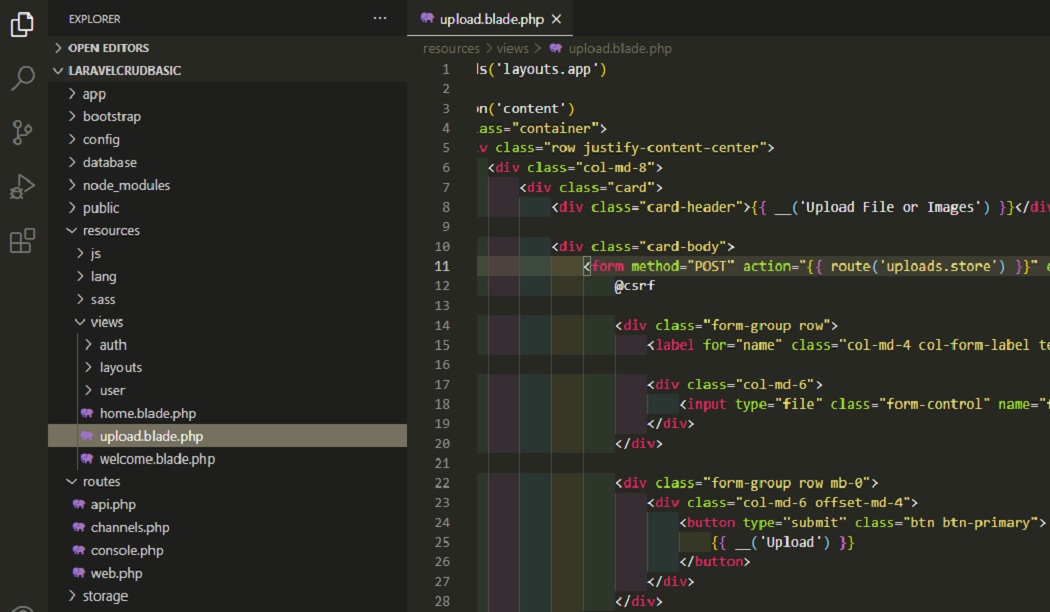Click the "card-header" class text

[694, 207]
